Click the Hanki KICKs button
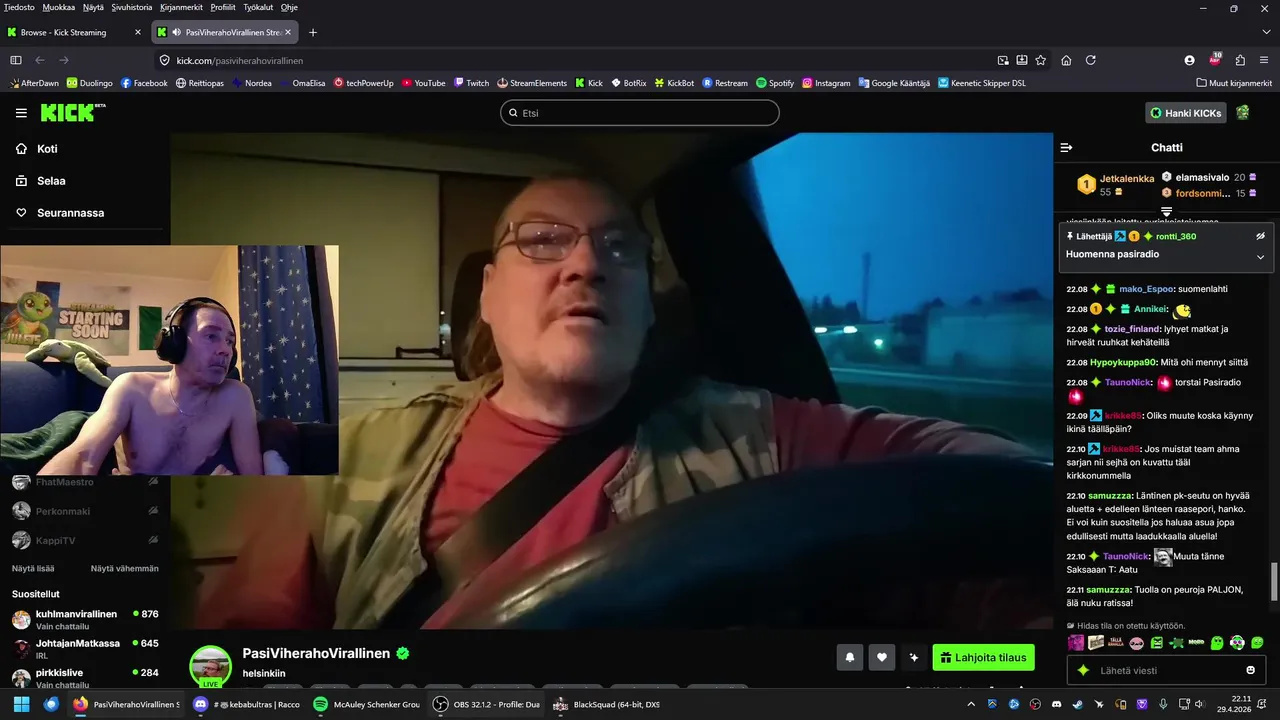 [1185, 113]
